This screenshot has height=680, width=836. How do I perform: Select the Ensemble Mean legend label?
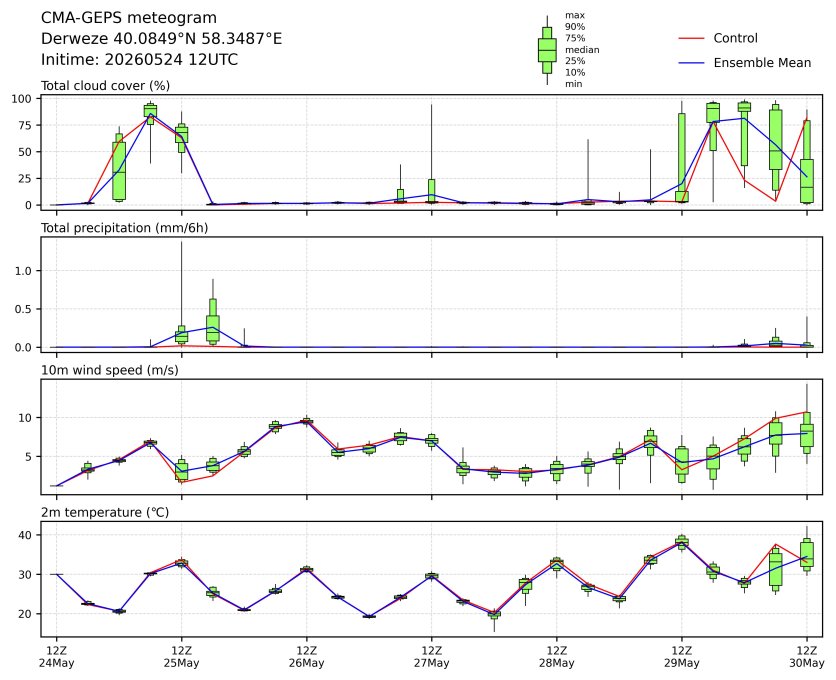click(x=762, y=63)
